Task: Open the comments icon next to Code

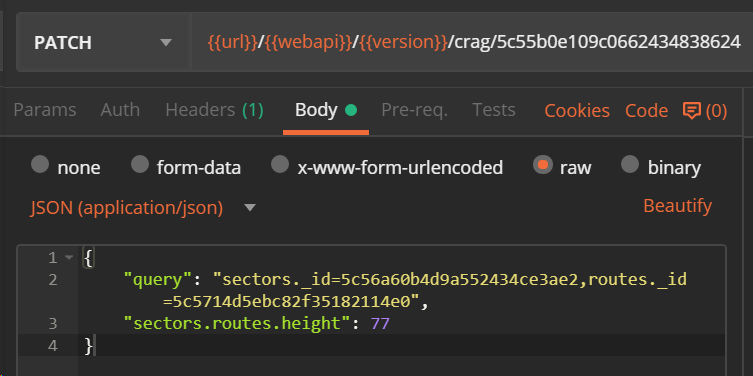Action: click(692, 111)
